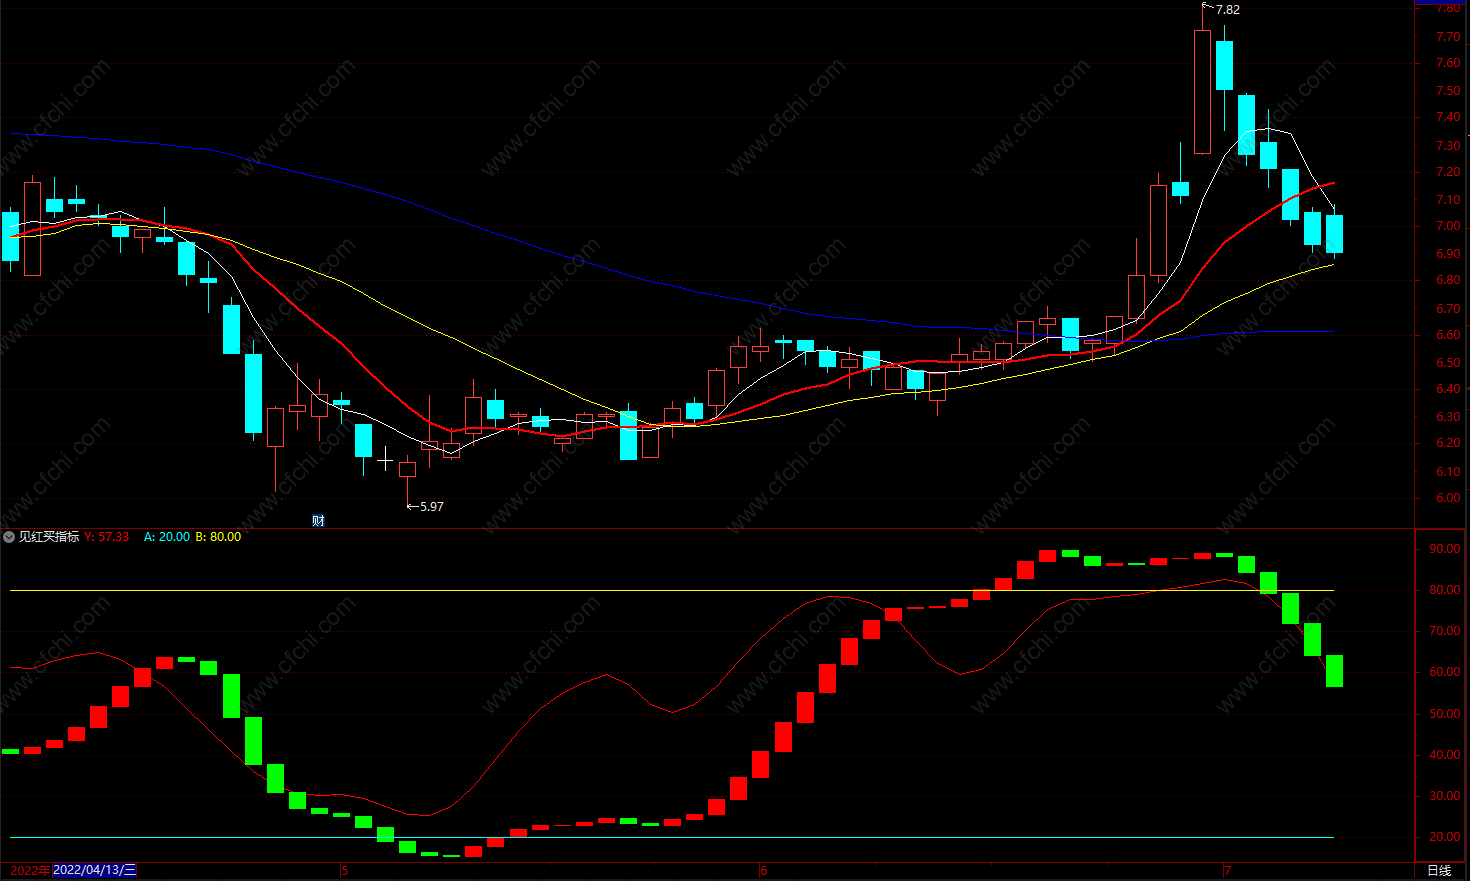Viewport: 1470px width, 881px height.
Task: Click the 2022年 year label
Action: click(x=30, y=870)
